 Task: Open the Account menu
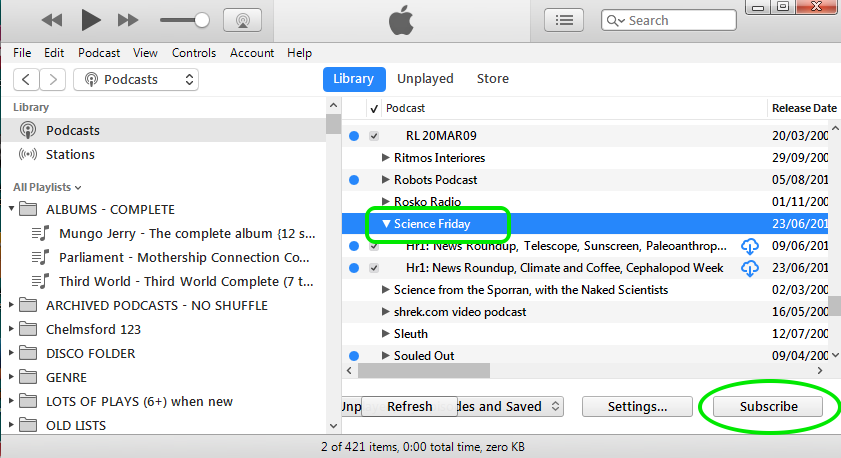(x=252, y=53)
